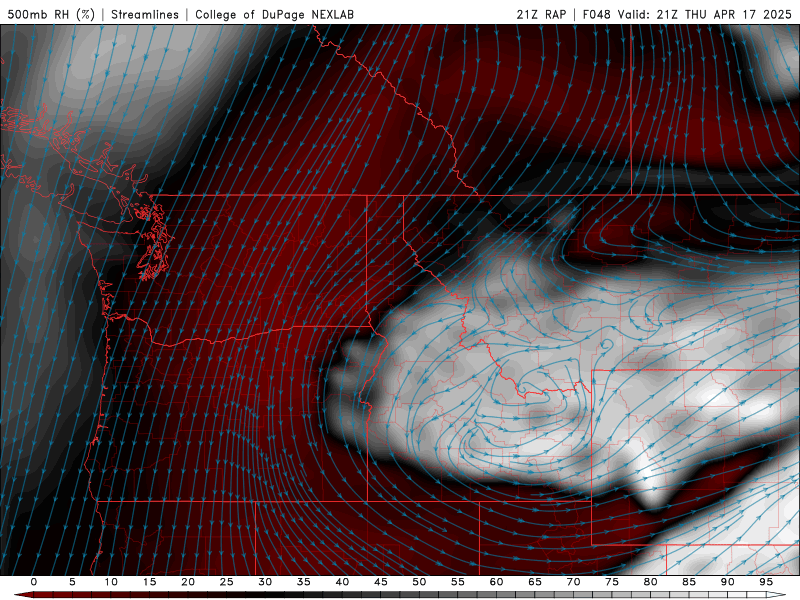
Task: Click the "F048" forecast hour text
Action: (x=596, y=14)
